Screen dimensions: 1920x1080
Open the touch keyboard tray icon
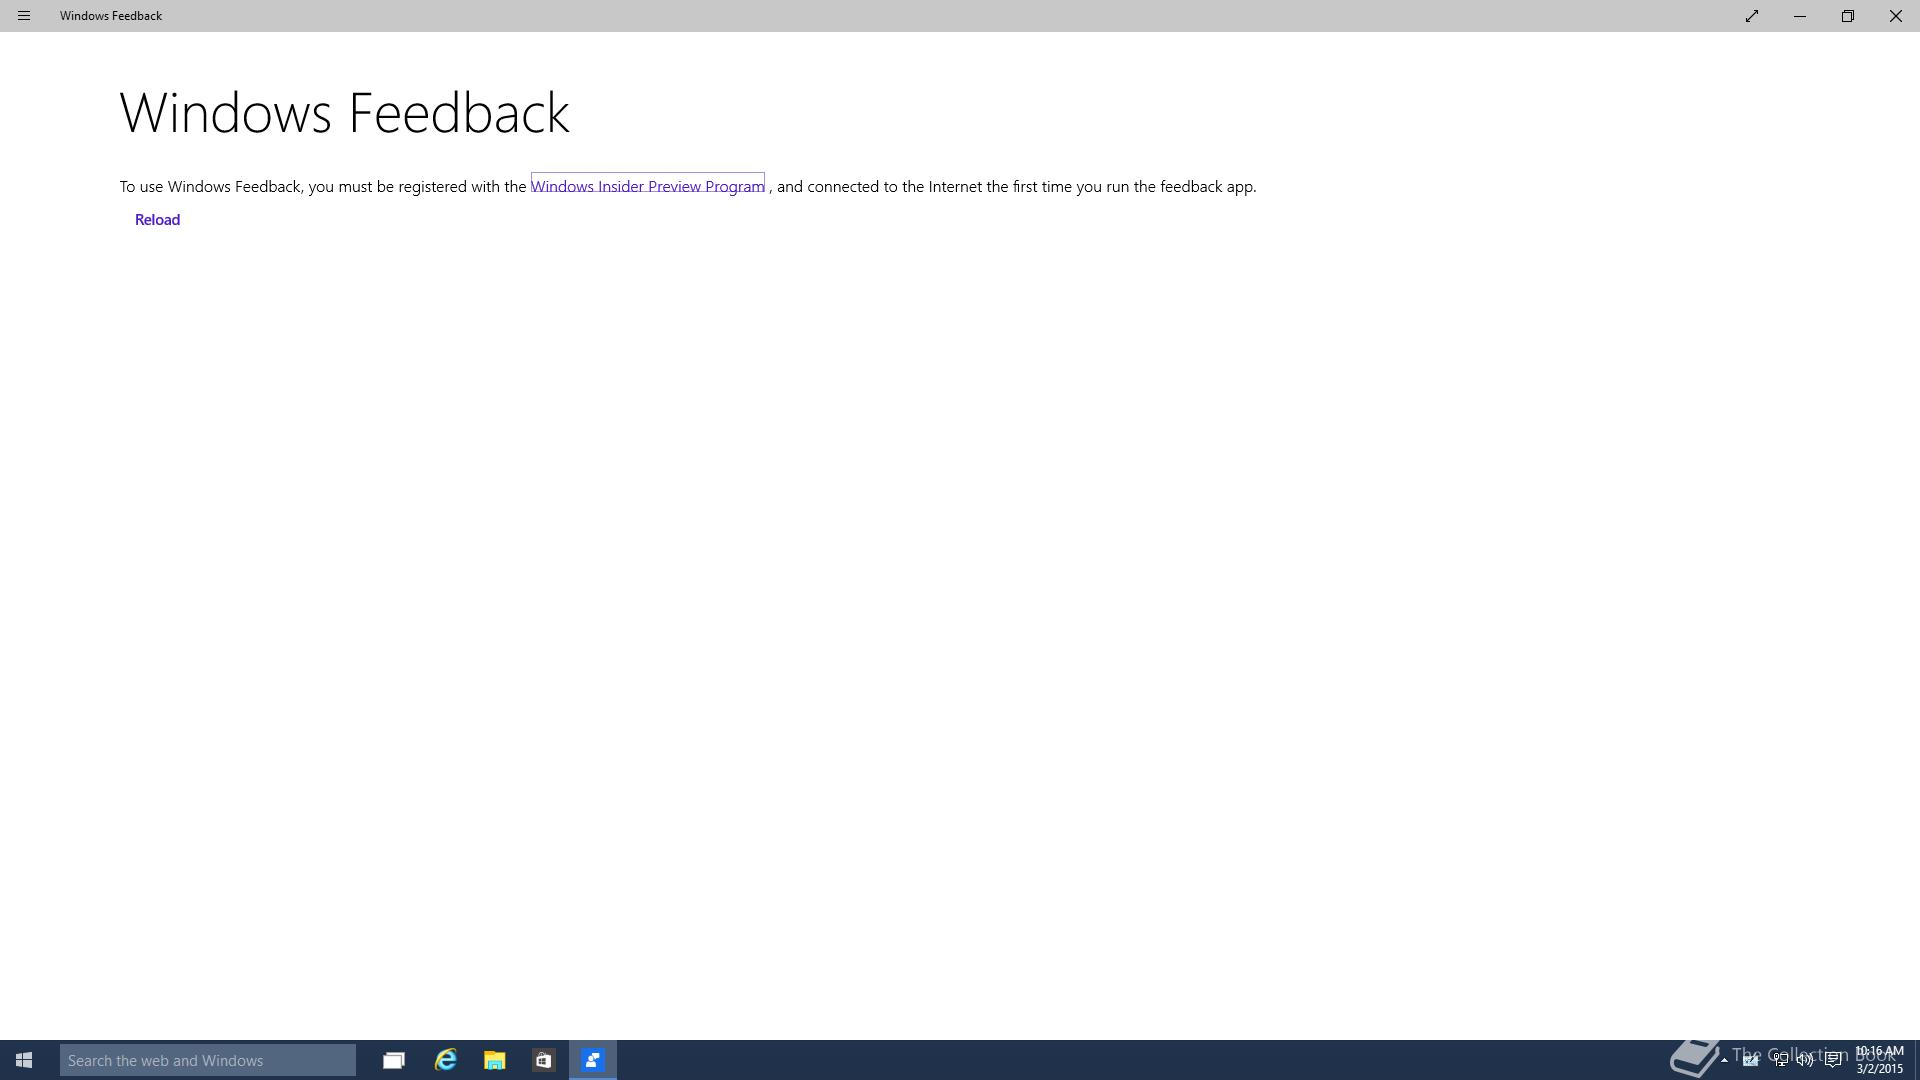click(x=1751, y=1060)
